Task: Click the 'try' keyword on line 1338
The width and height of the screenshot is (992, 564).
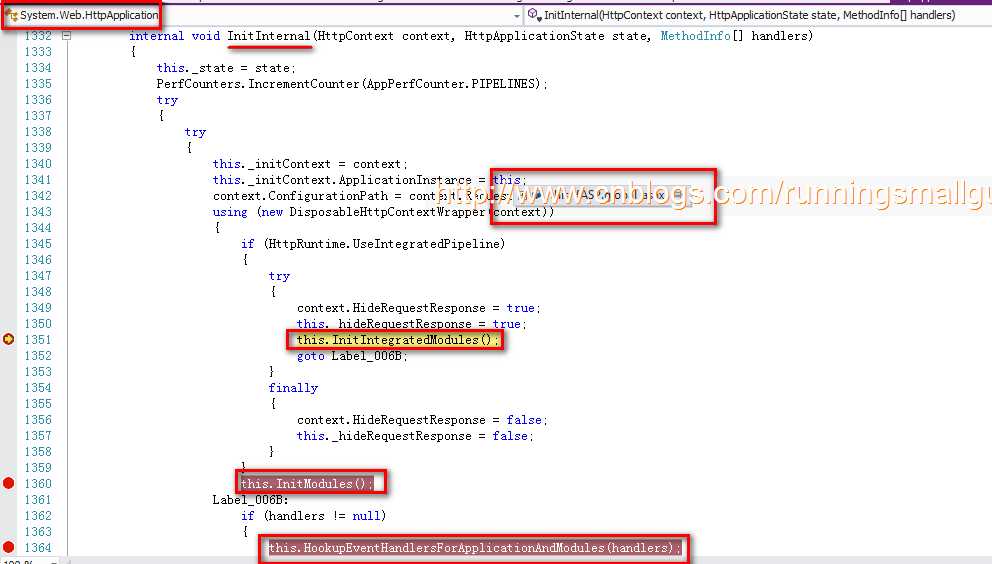Action: [195, 132]
